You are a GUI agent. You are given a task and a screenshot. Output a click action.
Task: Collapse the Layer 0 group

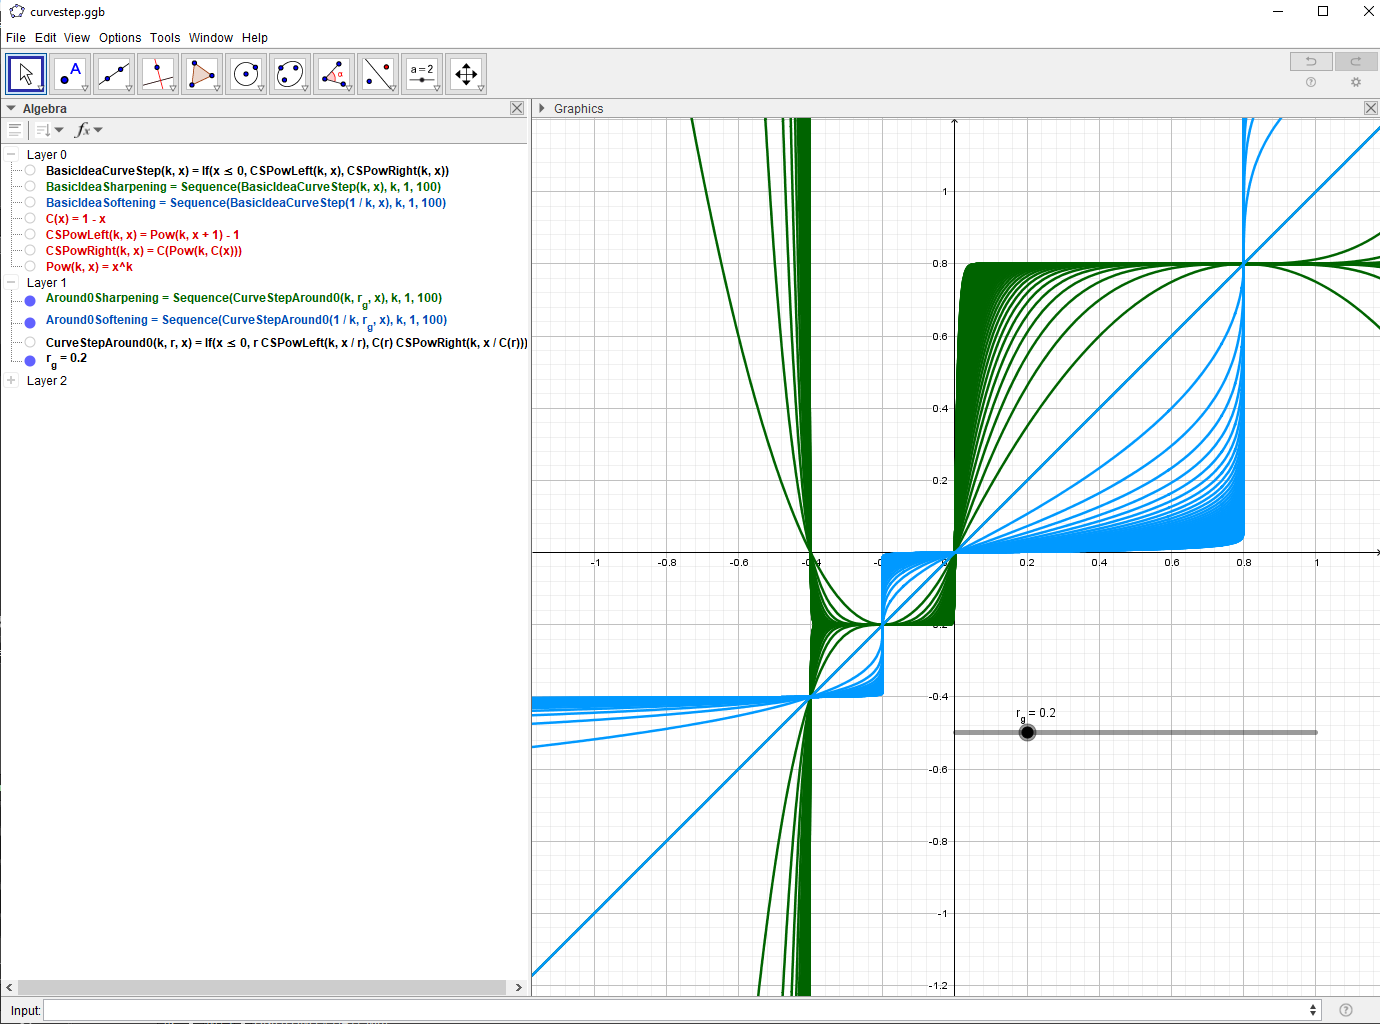[11, 155]
